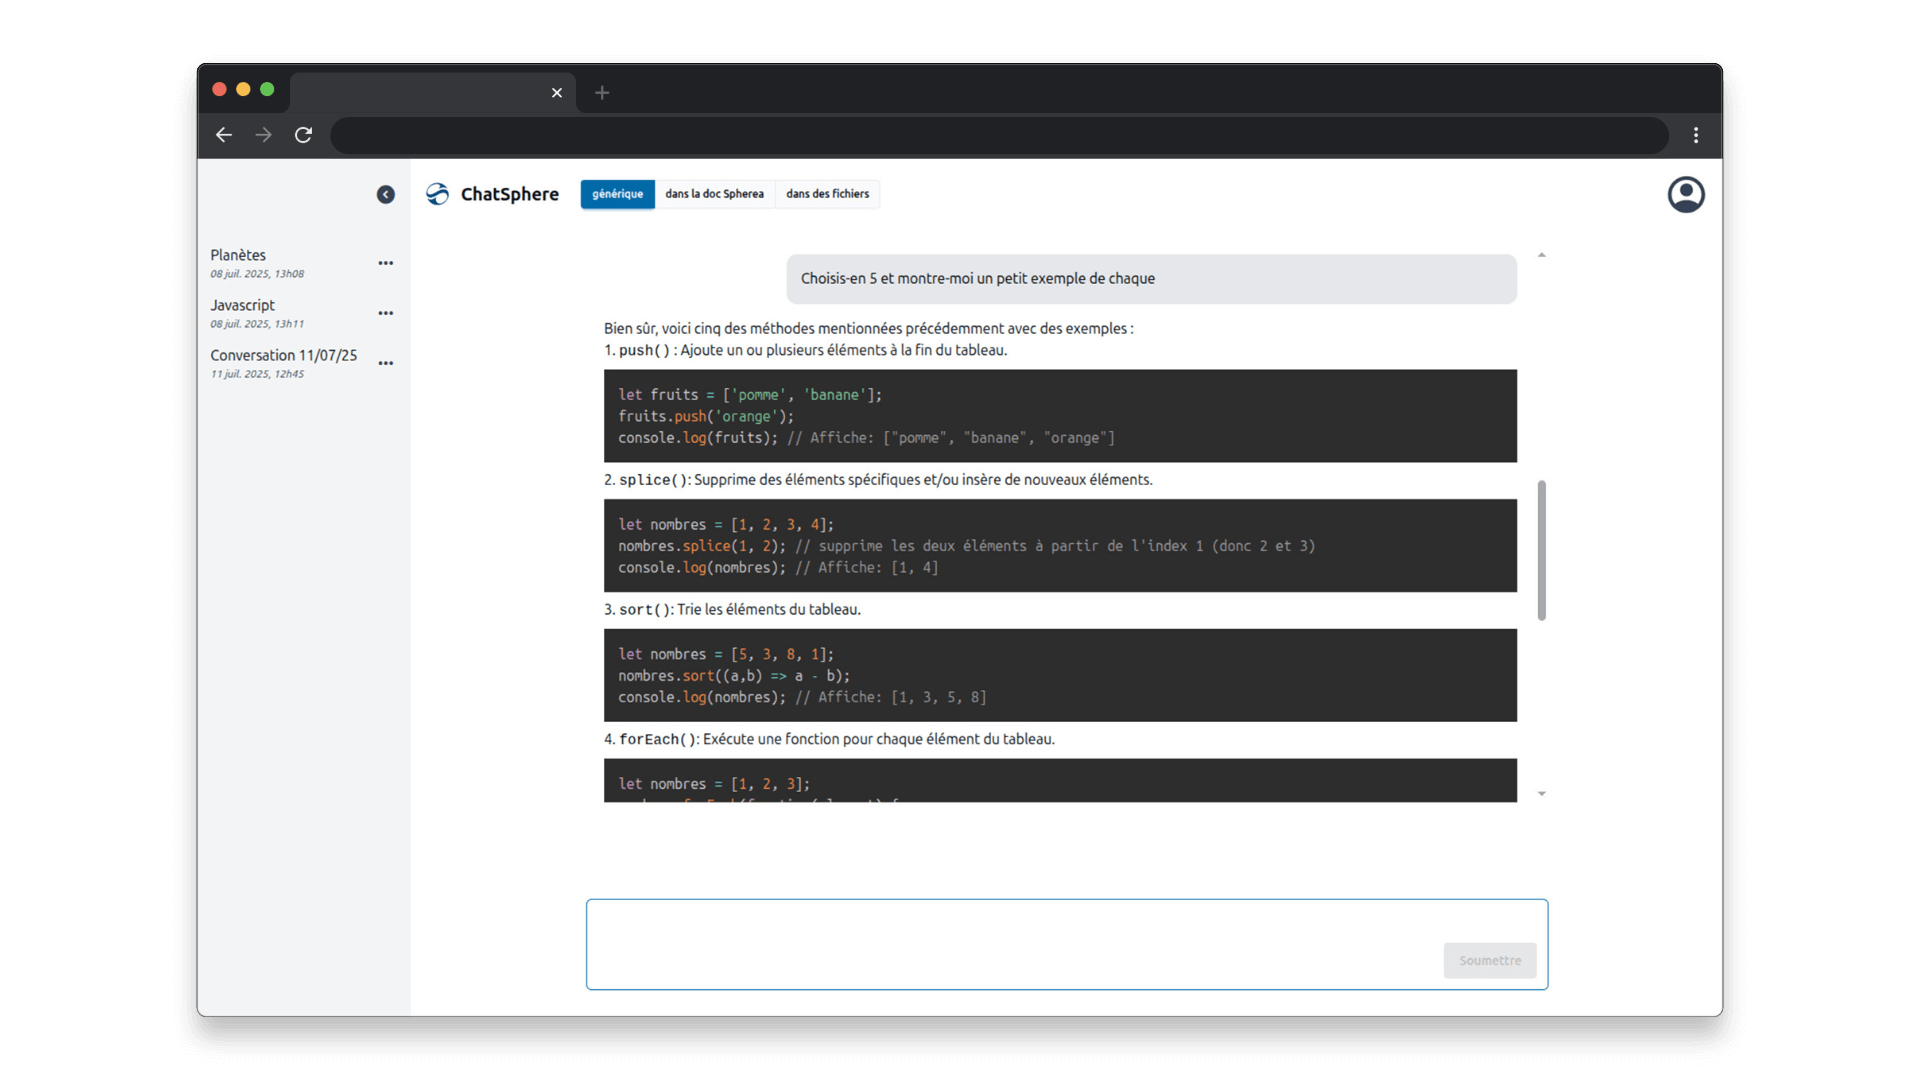Open the Javascript conversation
This screenshot has height=1080, width=1920.
click(x=242, y=305)
